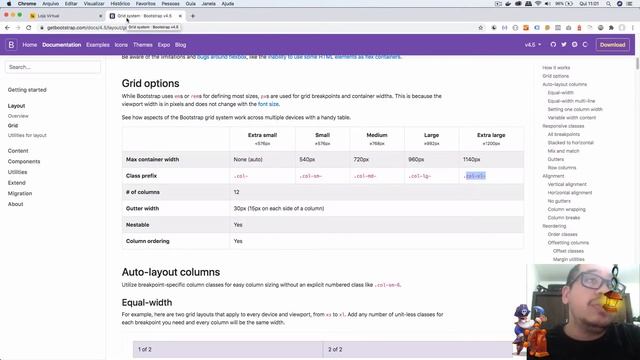Open Overview under Layout
The height and width of the screenshot is (360, 640).
[18, 116]
